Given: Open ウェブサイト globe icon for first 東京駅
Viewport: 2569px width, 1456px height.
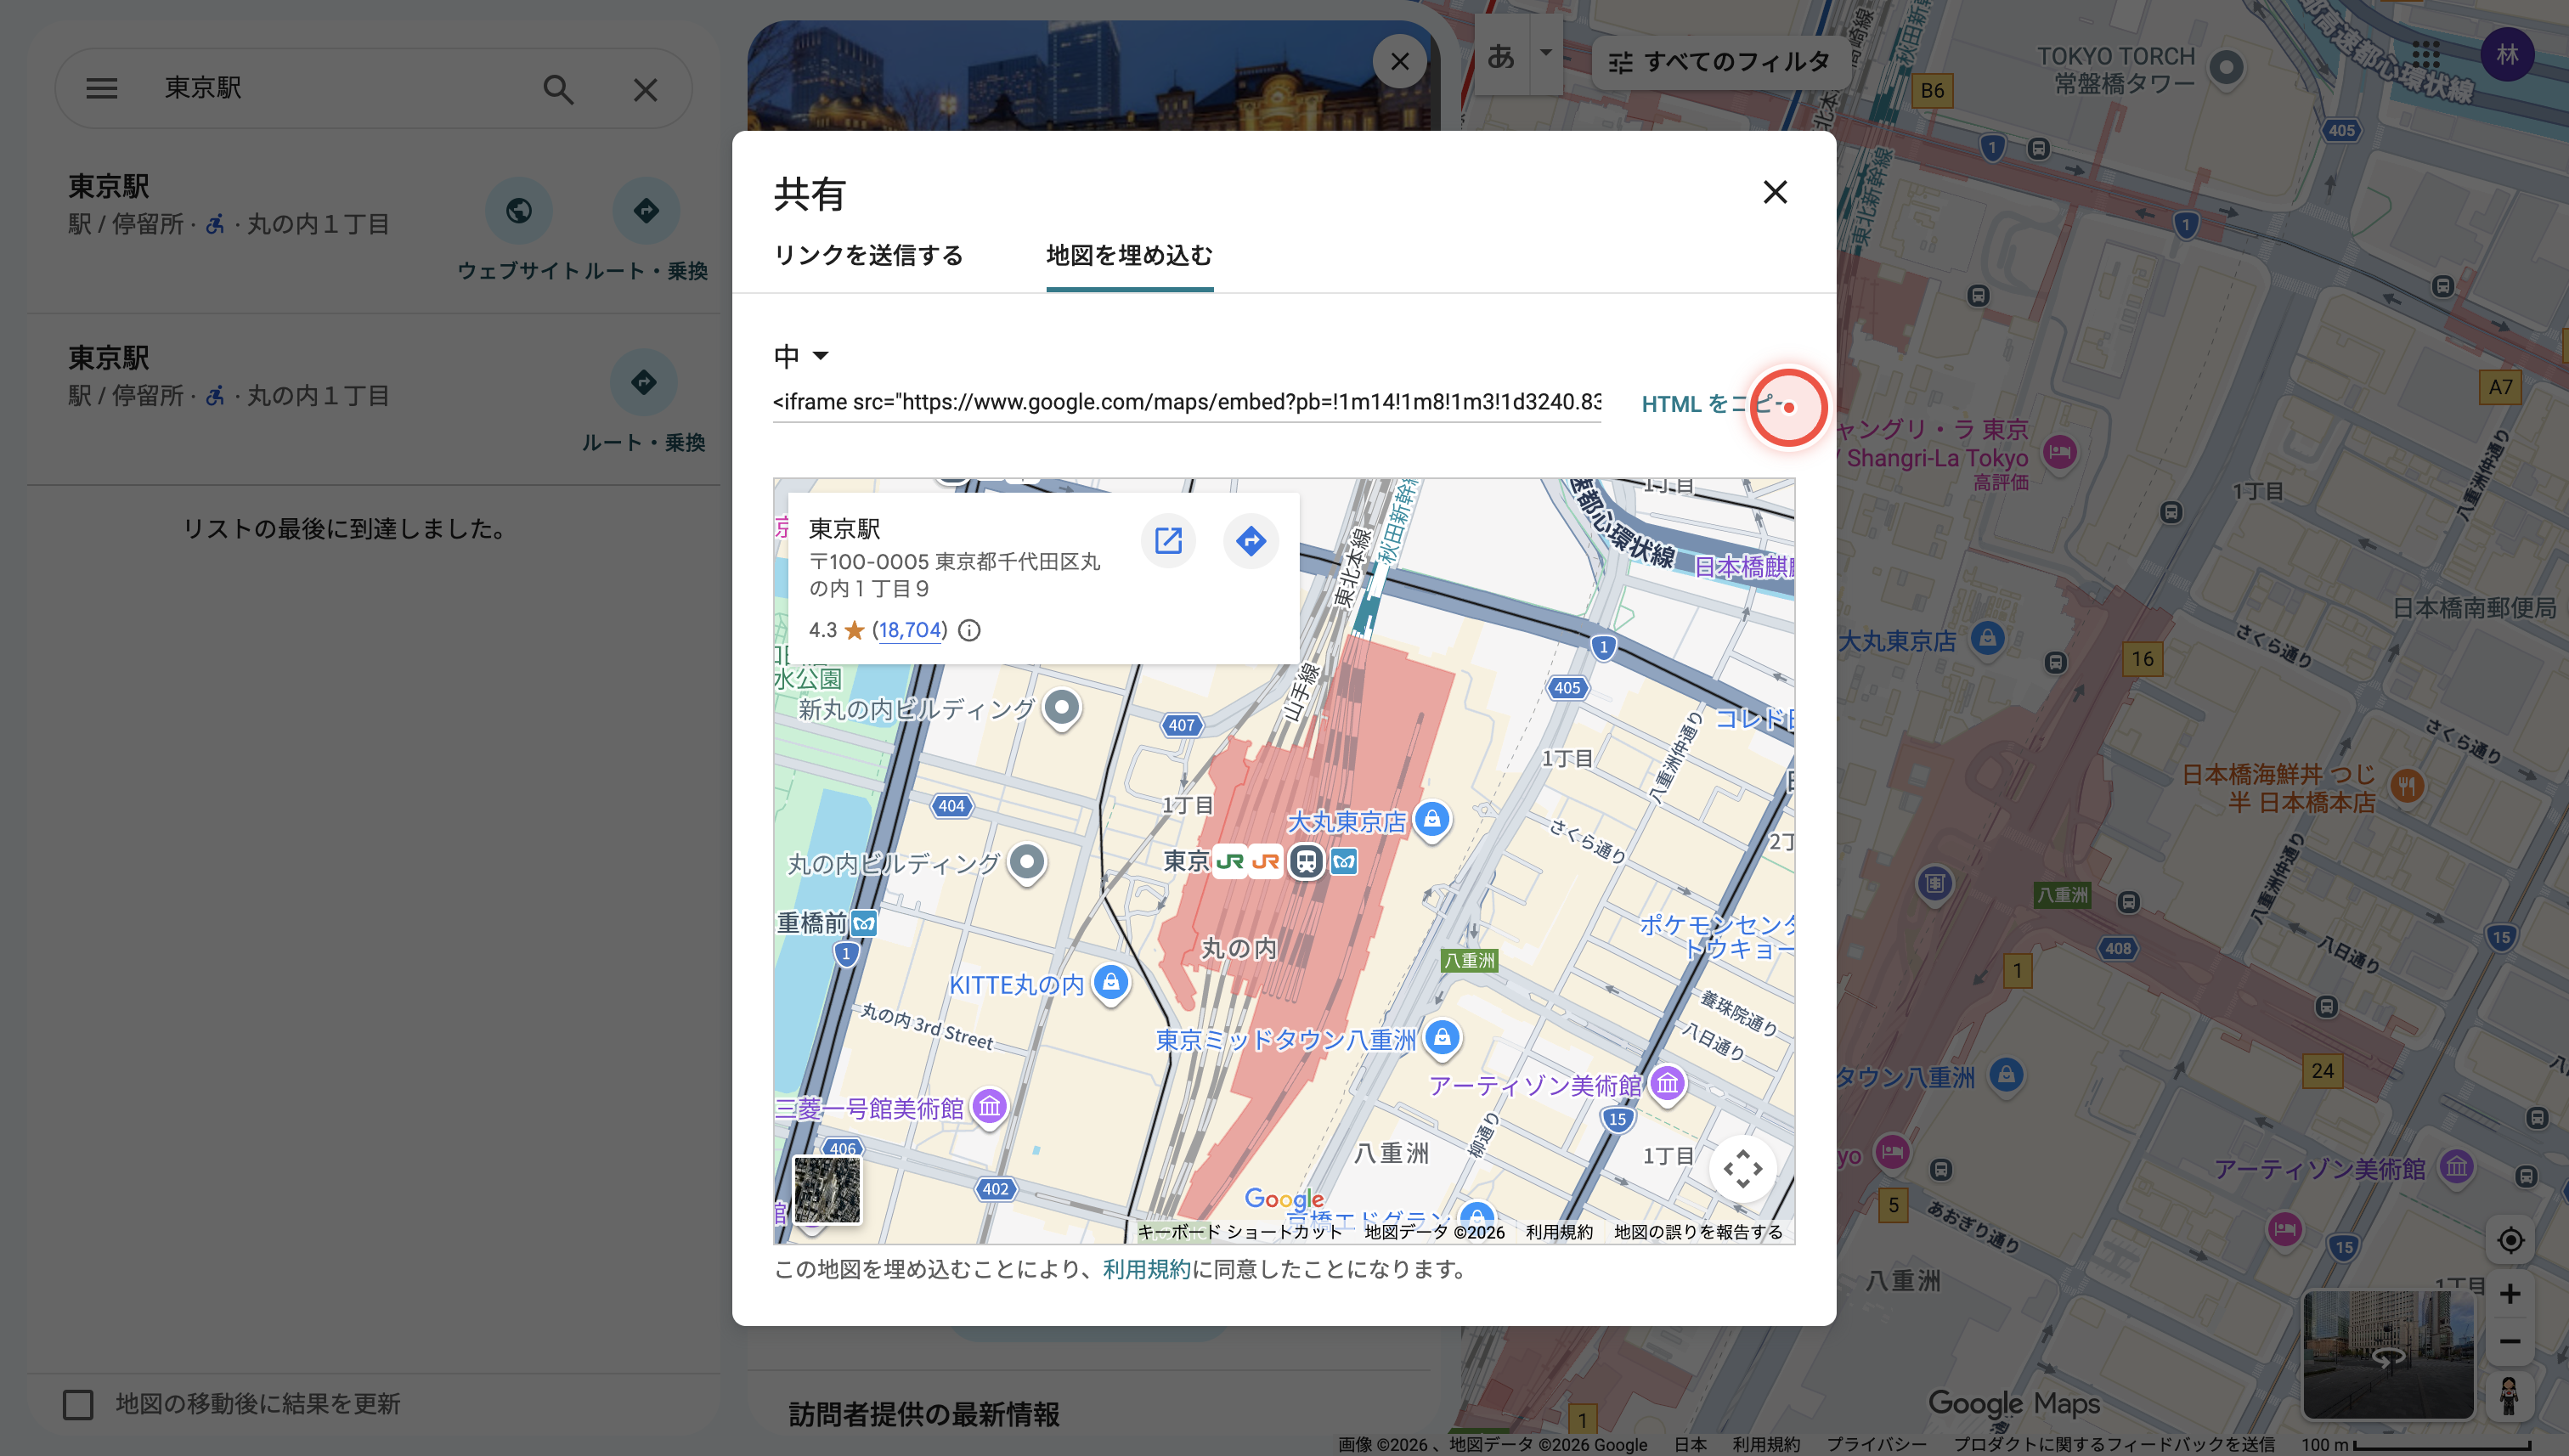Looking at the screenshot, I should pyautogui.click(x=519, y=211).
